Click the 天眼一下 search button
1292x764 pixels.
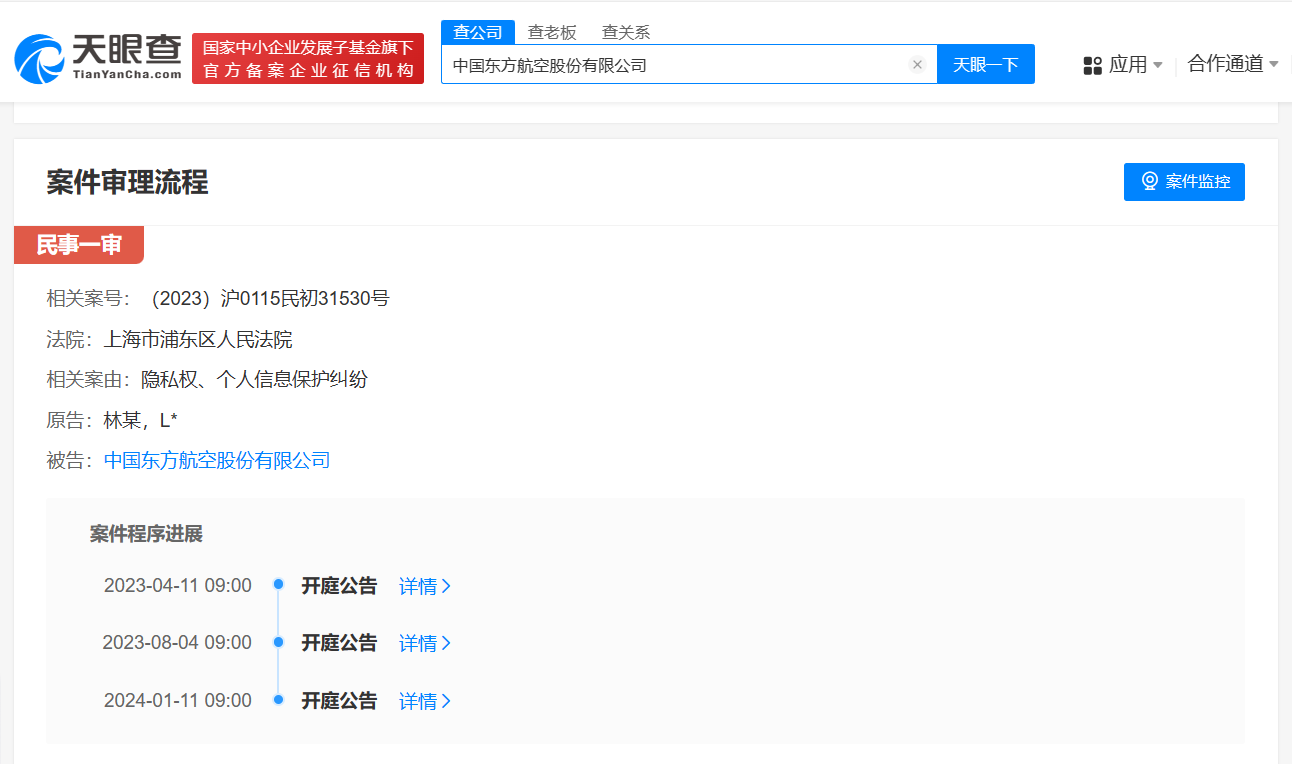[x=986, y=64]
